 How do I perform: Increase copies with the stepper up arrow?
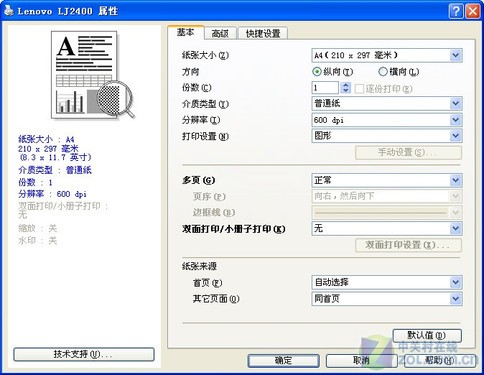346,85
